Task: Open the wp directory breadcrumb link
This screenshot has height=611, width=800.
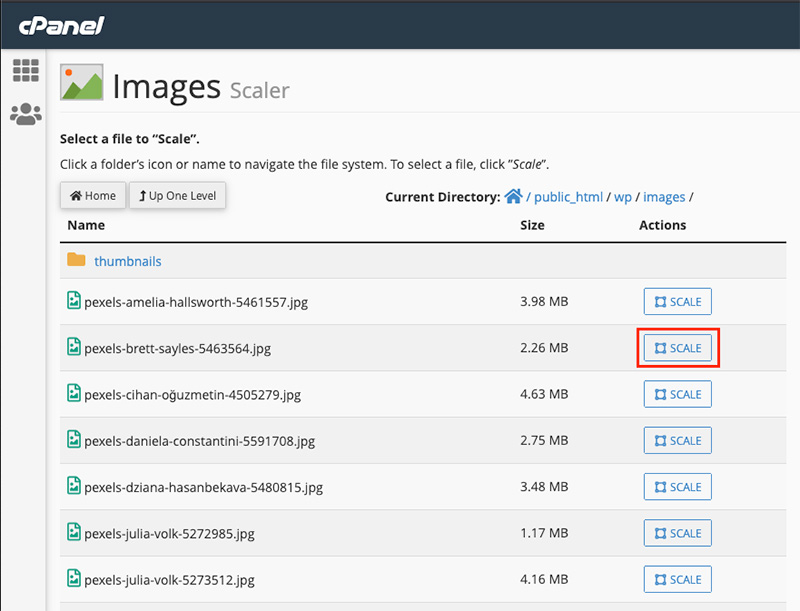Action: tap(622, 197)
